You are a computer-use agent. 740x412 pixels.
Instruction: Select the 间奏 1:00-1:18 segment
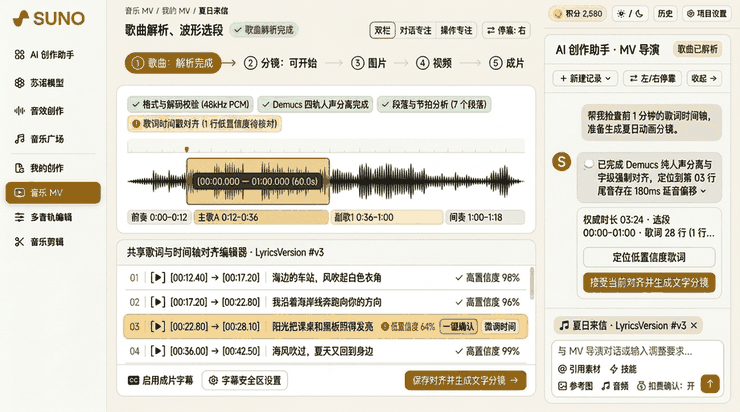(485, 218)
